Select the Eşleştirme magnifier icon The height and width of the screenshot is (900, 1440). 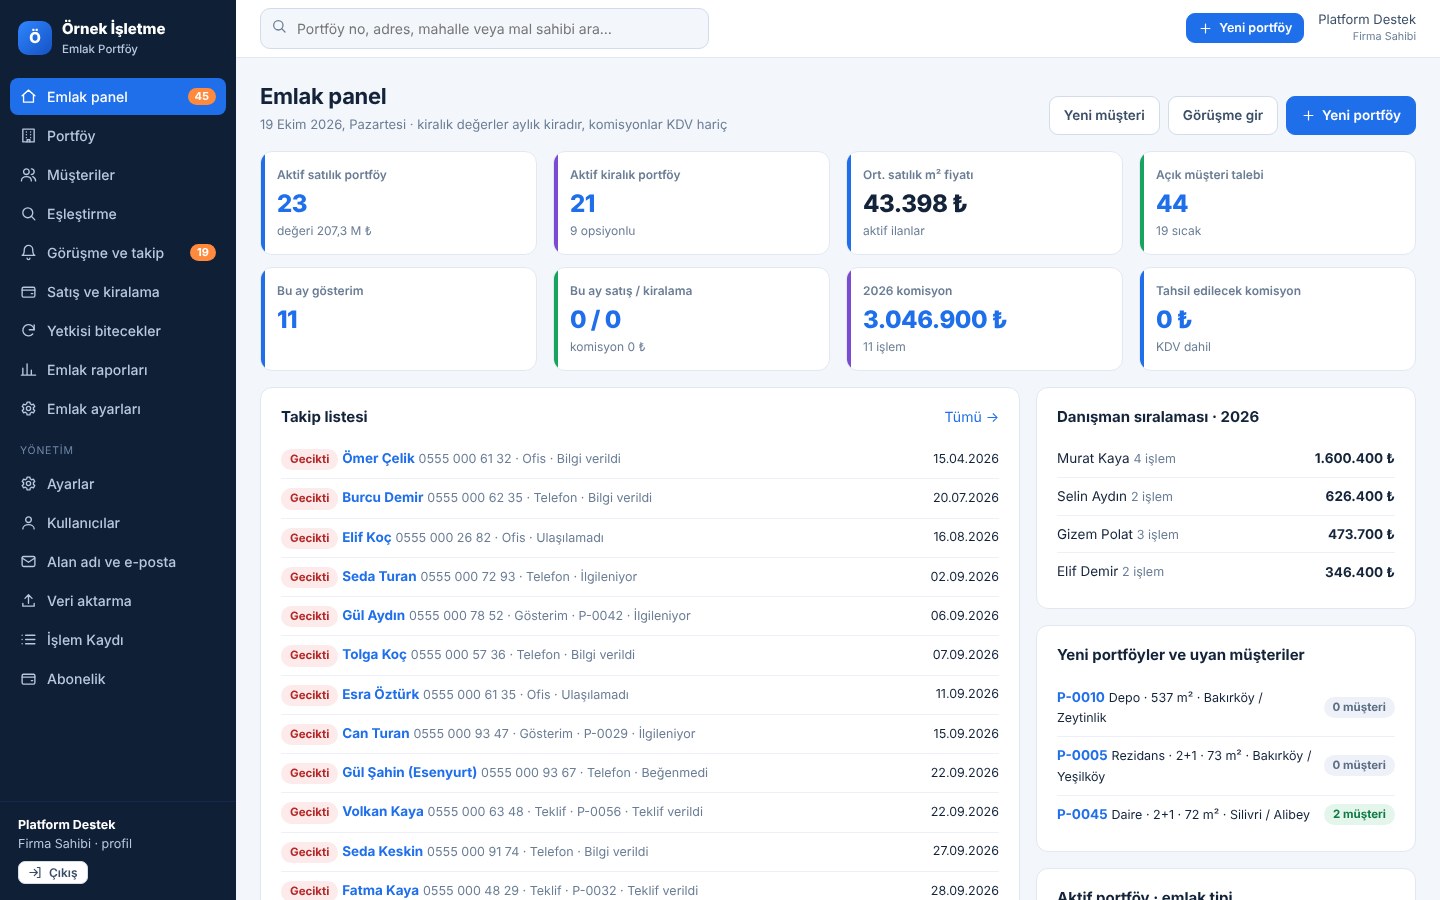tap(28, 214)
